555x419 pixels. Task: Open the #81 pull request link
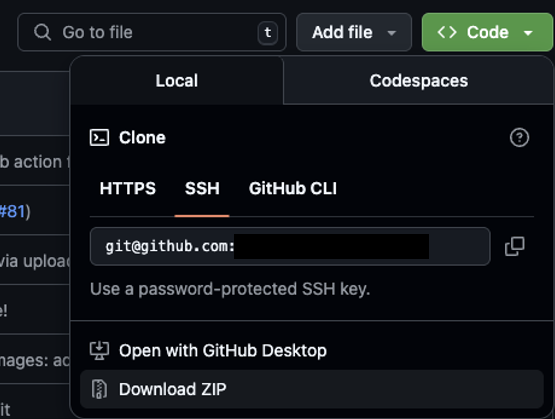12,212
